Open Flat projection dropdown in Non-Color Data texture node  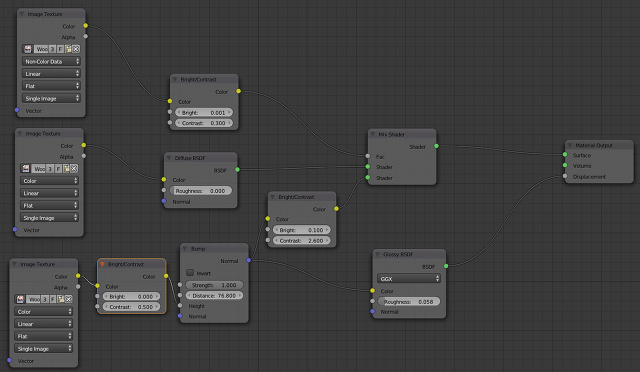point(51,86)
